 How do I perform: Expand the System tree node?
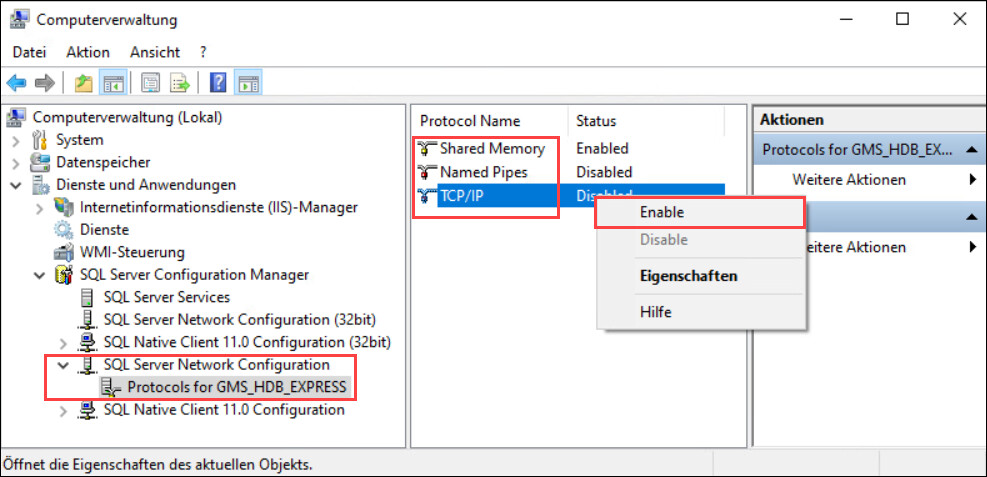(16, 140)
